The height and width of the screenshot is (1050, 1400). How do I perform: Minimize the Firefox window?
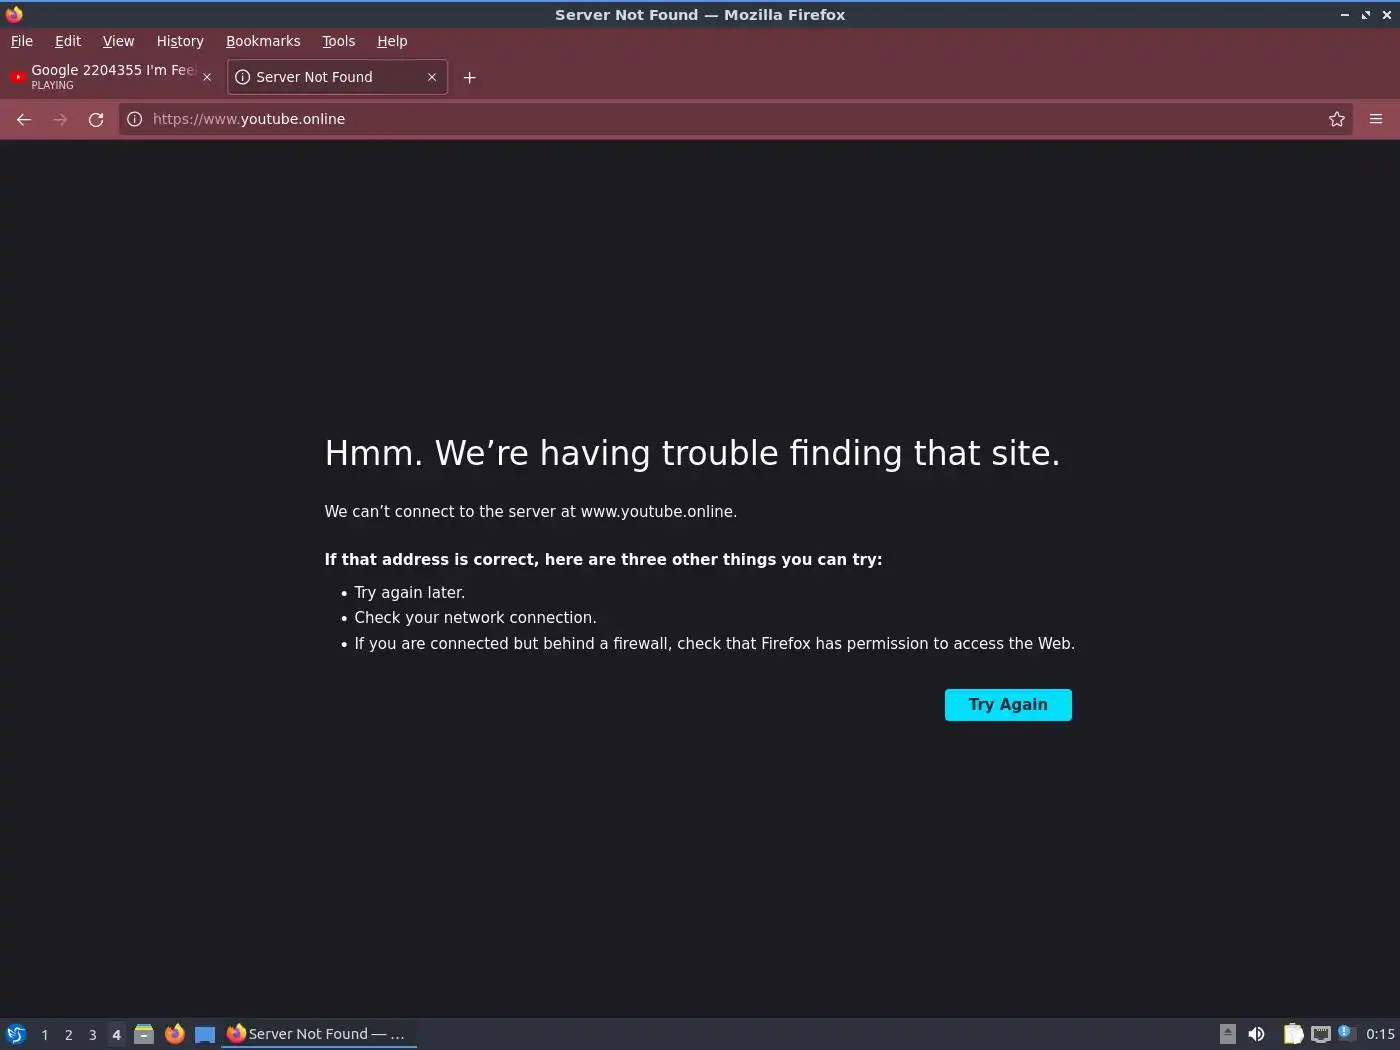point(1345,15)
